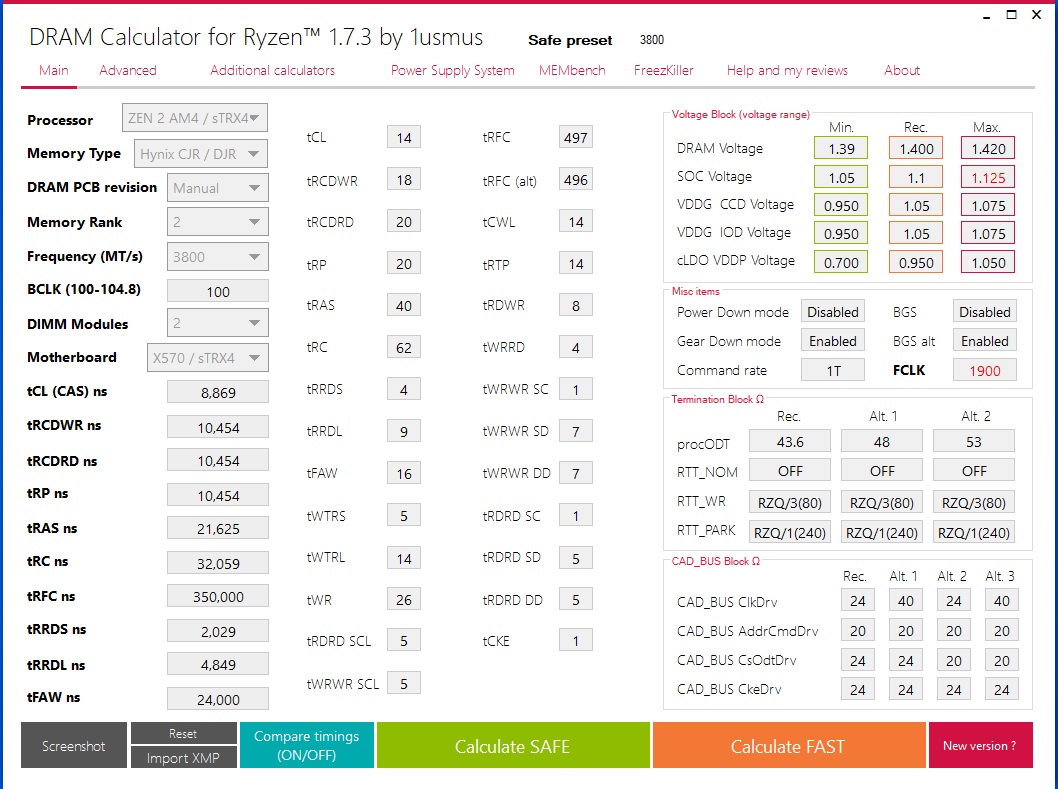Click the DRAM Voltage Min. value
The image size is (1058, 789).
(841, 148)
